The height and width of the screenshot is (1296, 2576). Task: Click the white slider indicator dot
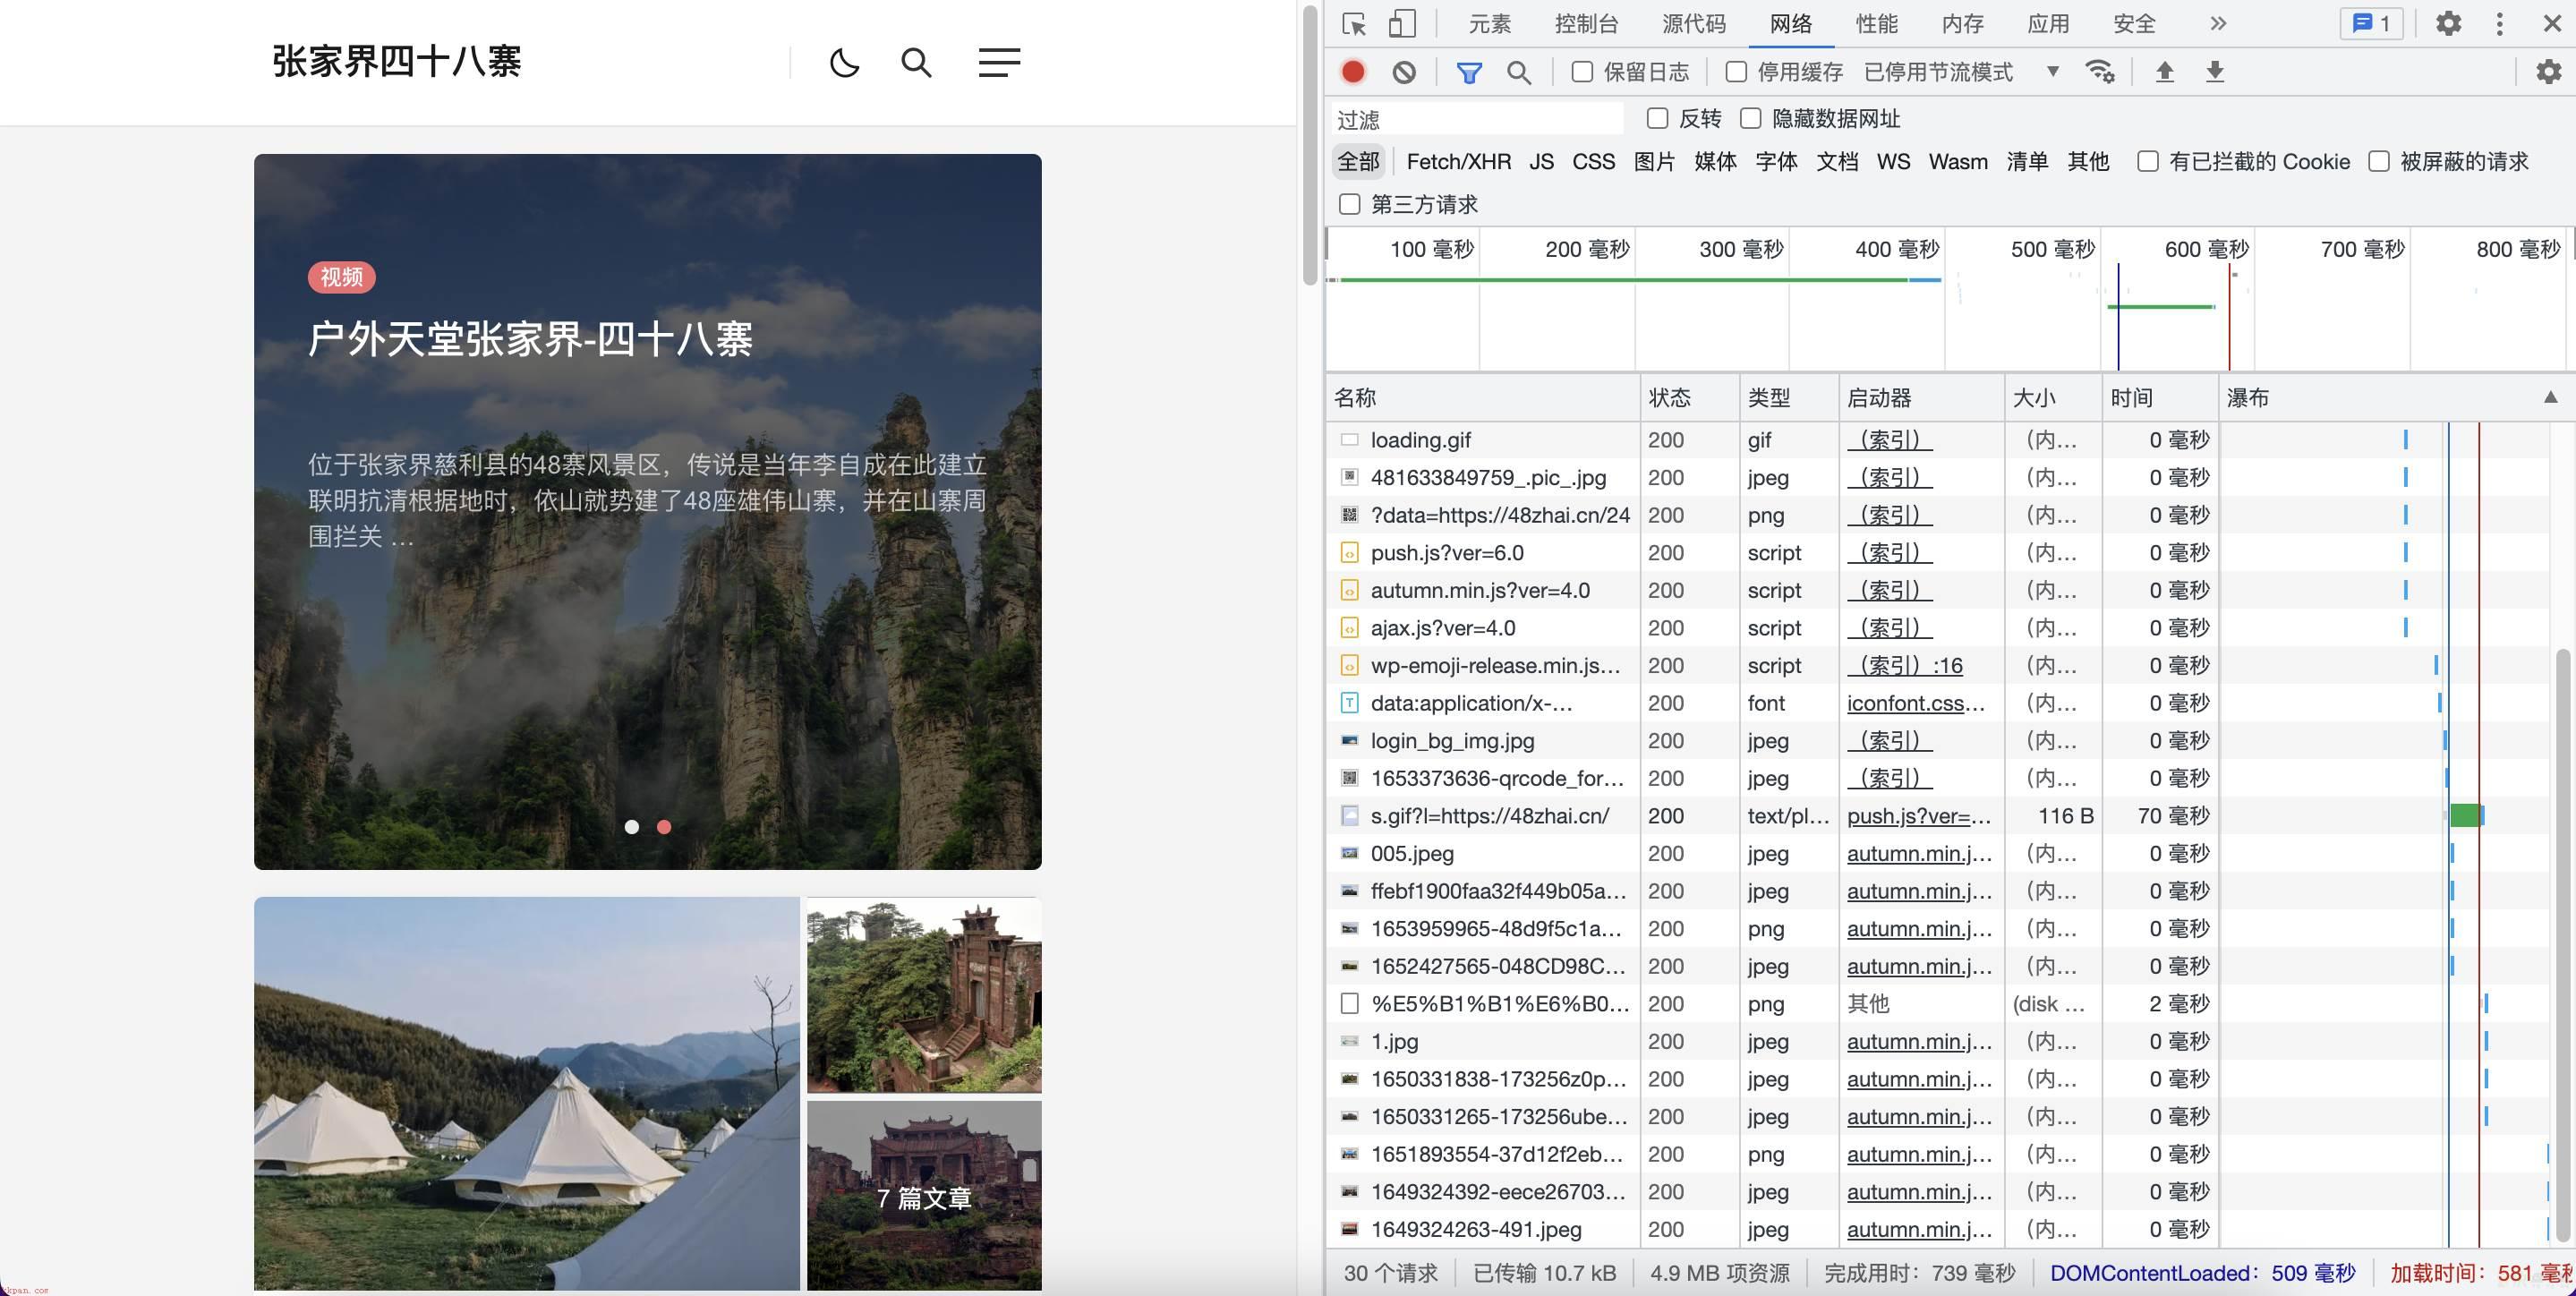632,827
